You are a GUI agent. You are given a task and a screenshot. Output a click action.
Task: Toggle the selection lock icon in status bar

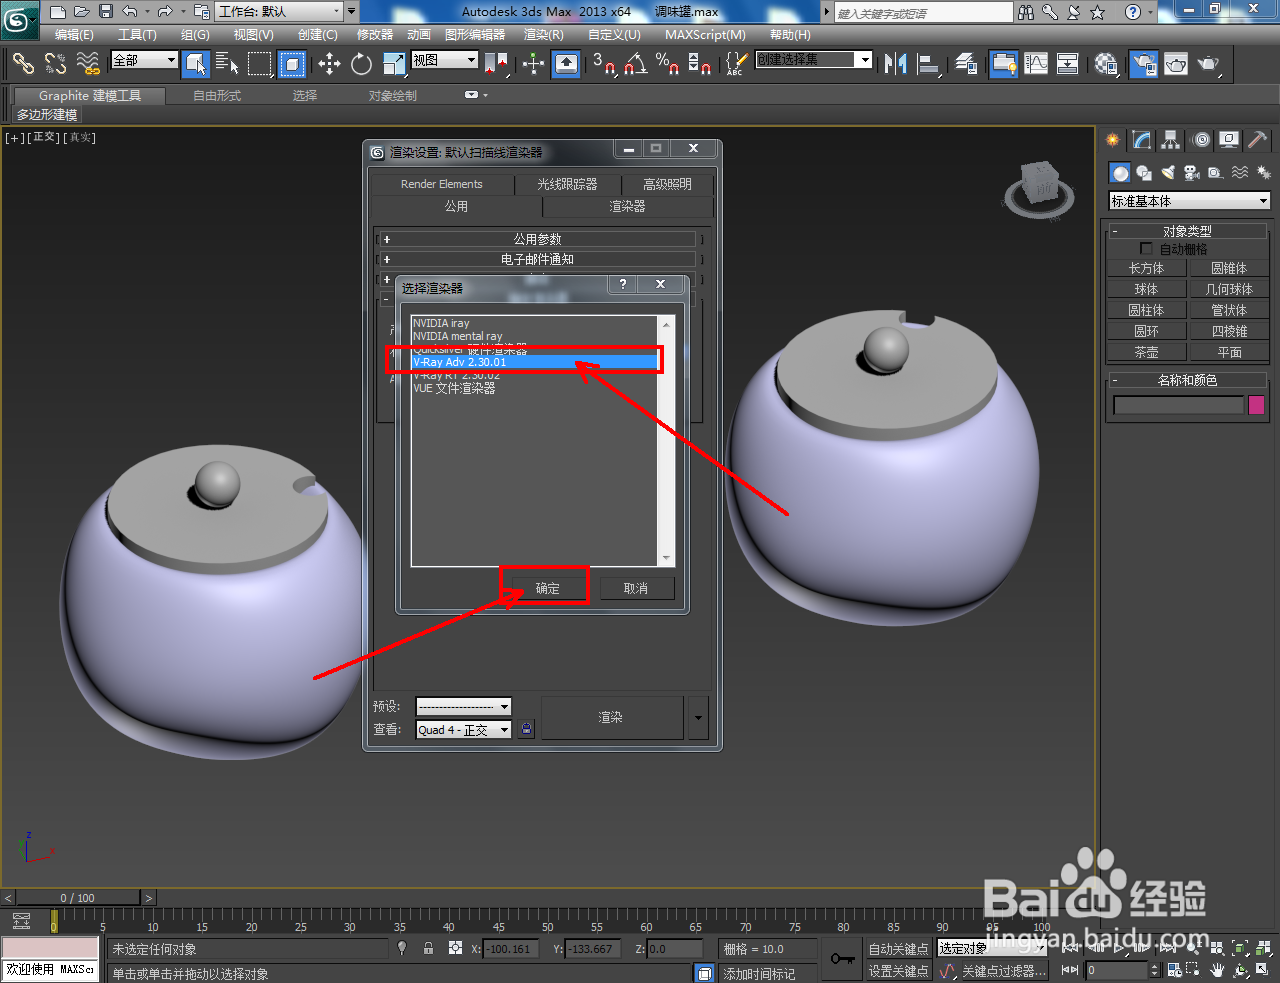click(x=428, y=948)
